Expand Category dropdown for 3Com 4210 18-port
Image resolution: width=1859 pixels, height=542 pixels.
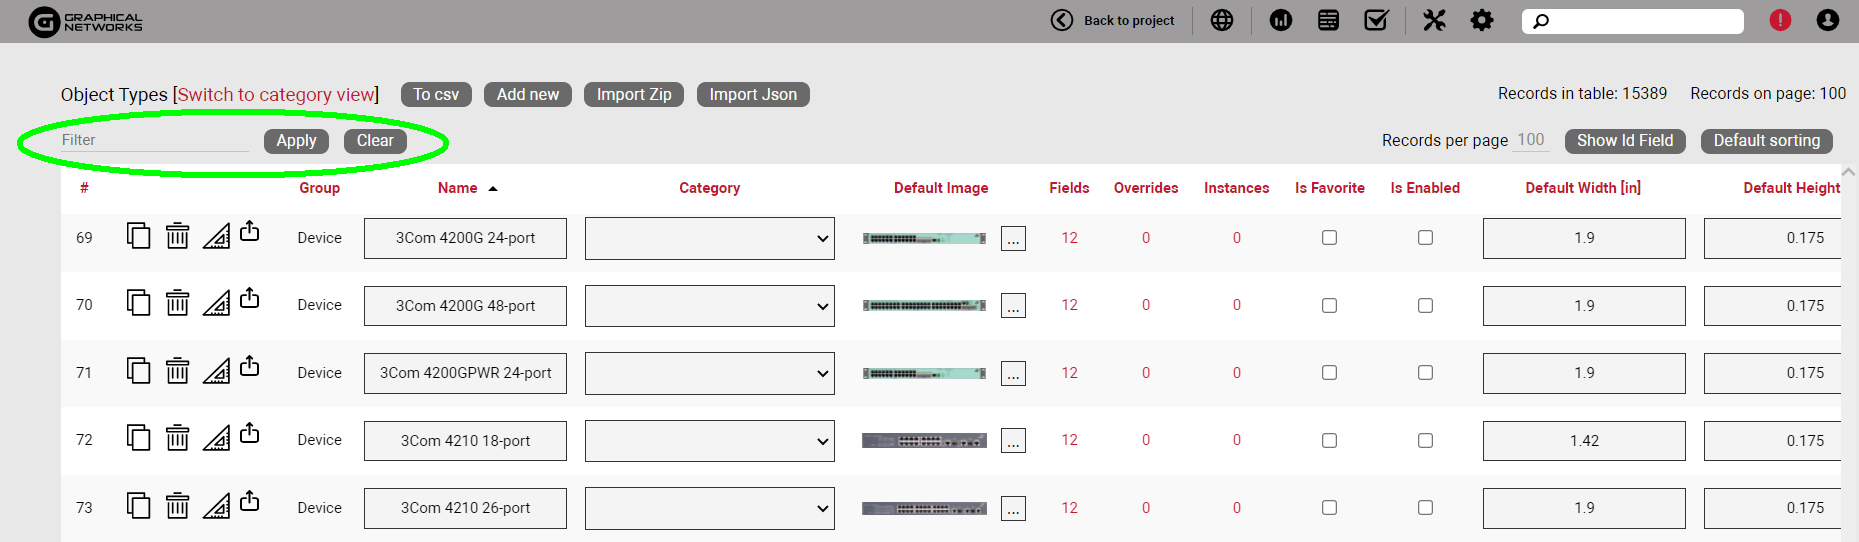pos(709,441)
